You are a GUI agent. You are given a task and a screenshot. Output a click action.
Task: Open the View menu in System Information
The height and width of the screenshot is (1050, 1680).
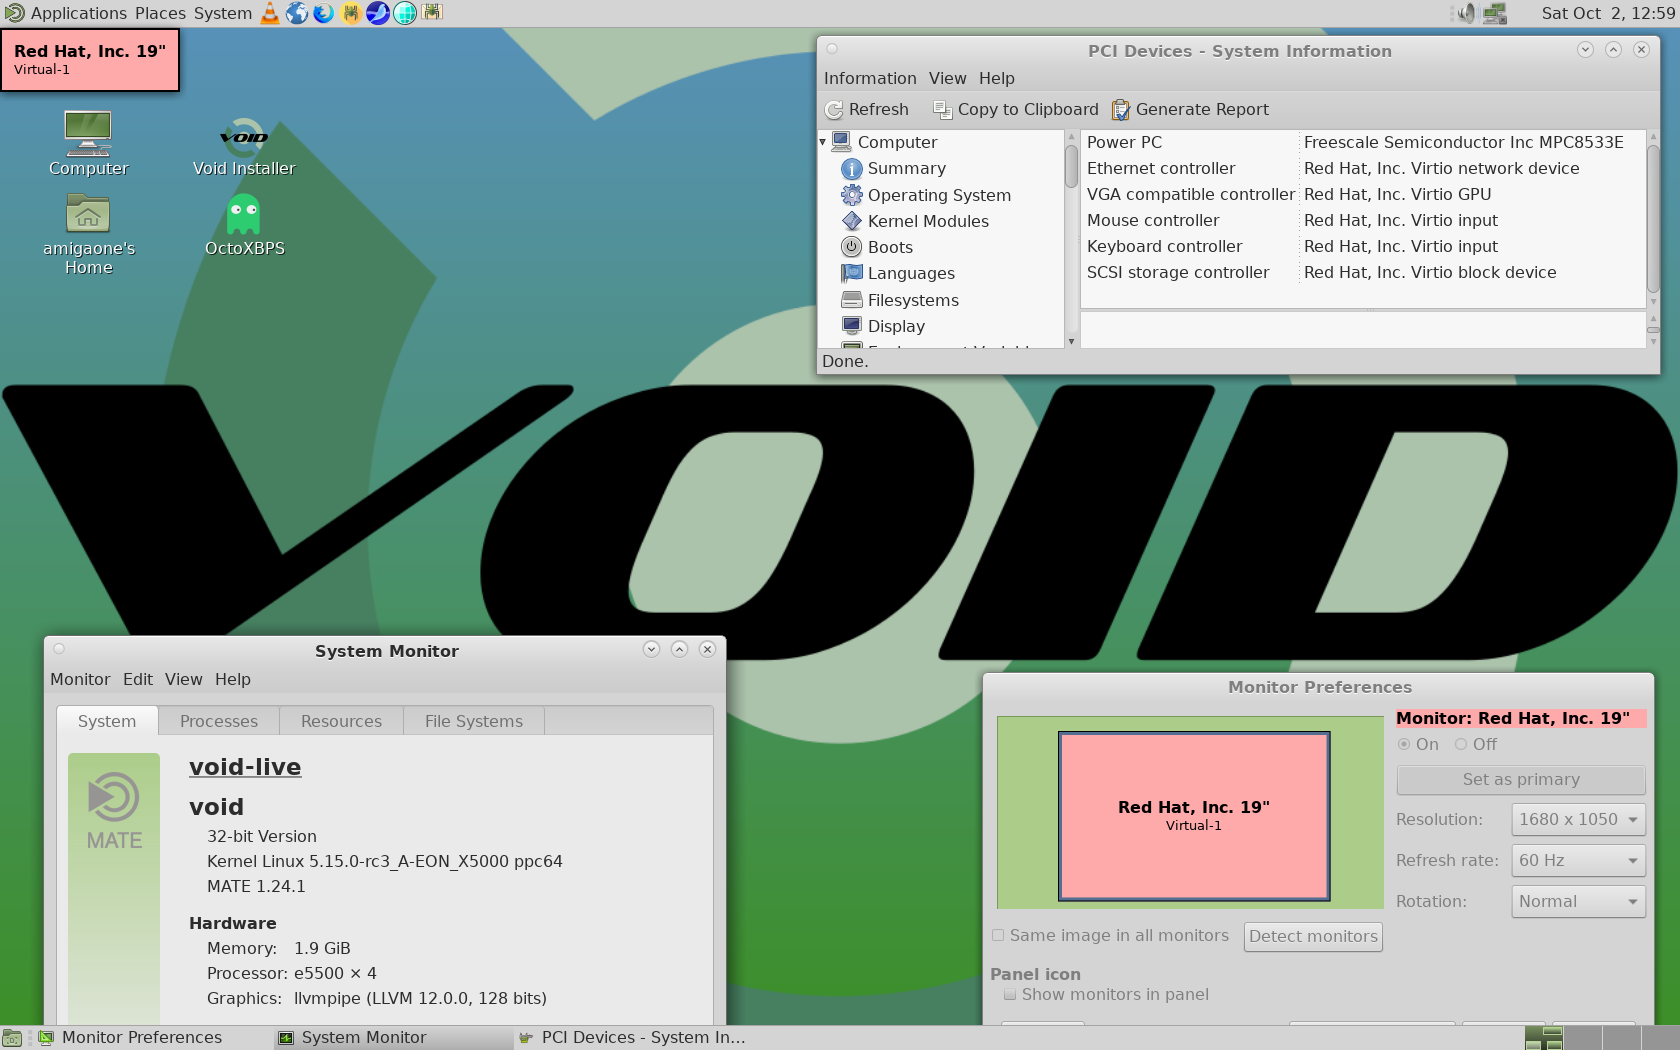click(x=947, y=79)
